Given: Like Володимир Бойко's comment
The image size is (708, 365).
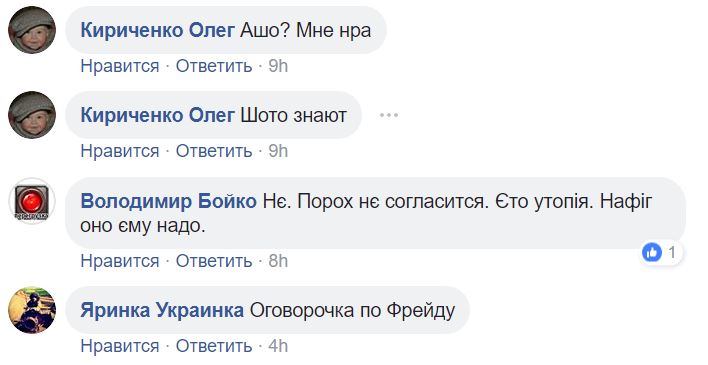Looking at the screenshot, I should [120, 261].
